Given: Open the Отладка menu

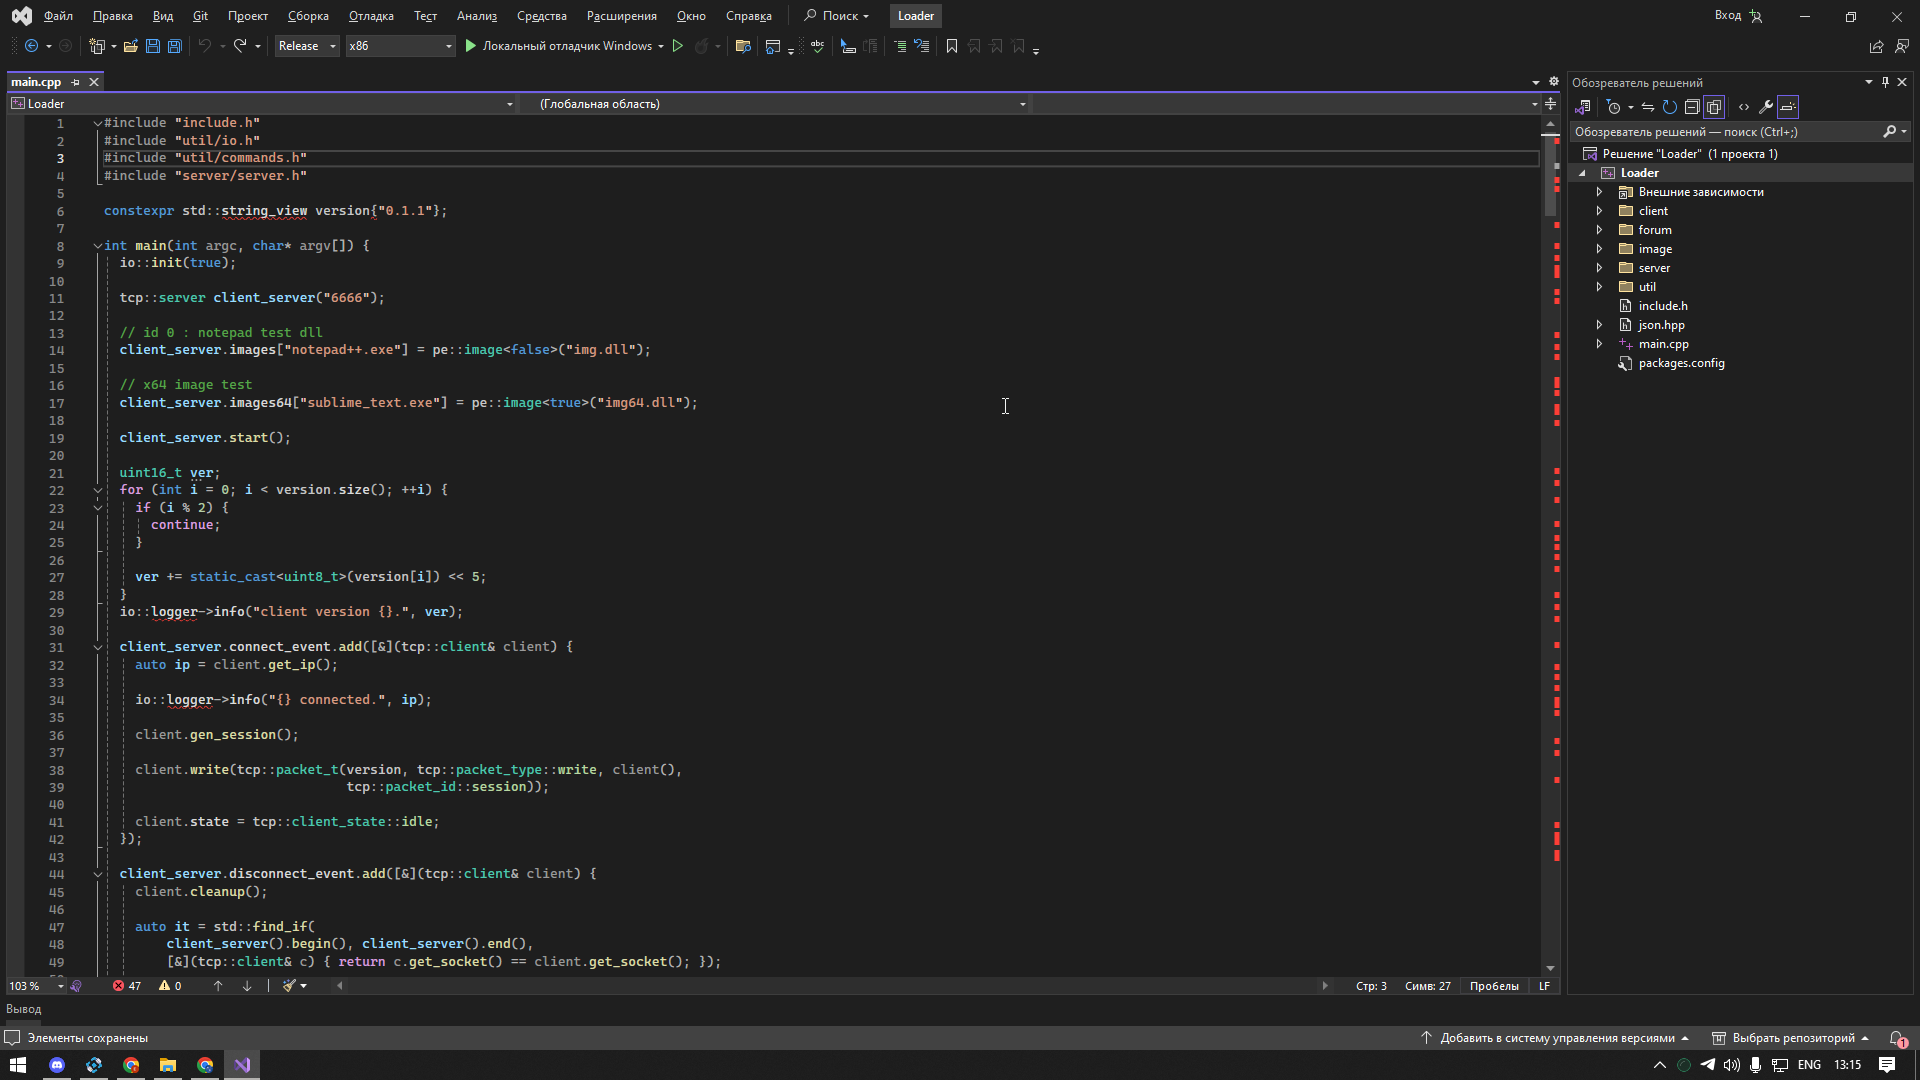Looking at the screenshot, I should pos(371,16).
